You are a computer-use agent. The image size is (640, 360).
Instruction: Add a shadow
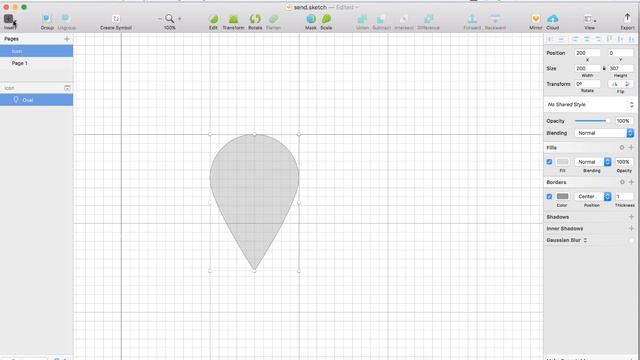tap(631, 217)
